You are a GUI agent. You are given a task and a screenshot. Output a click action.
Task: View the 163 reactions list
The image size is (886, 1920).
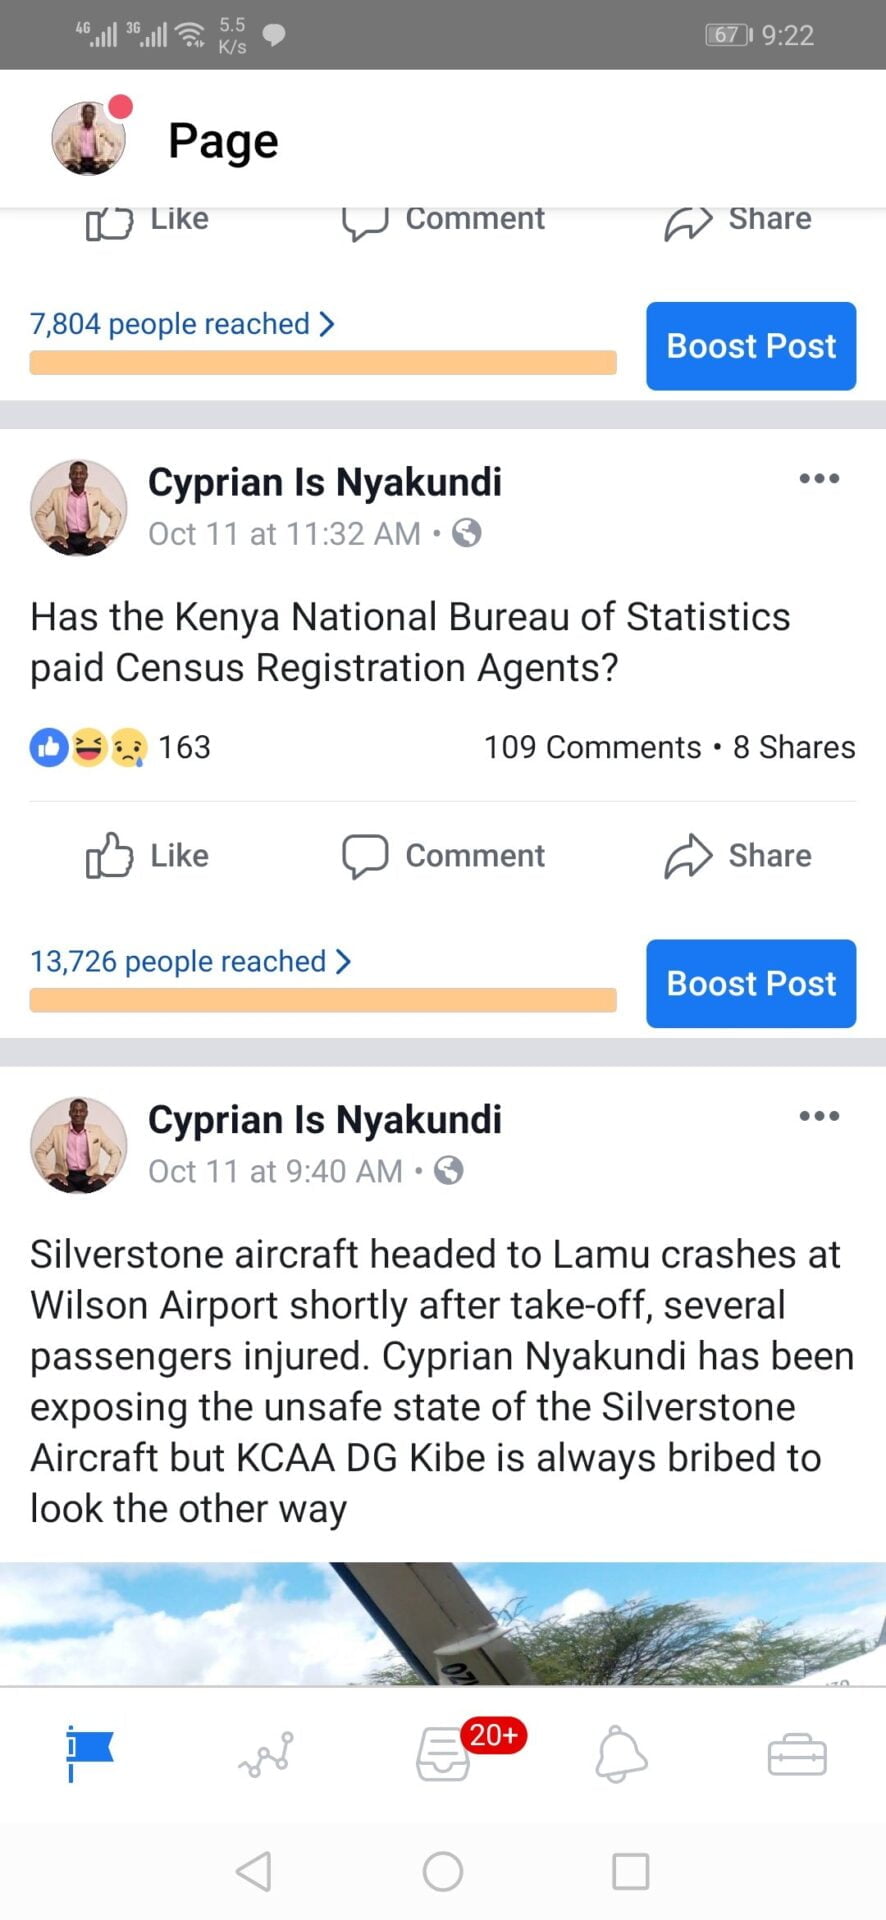coord(120,748)
